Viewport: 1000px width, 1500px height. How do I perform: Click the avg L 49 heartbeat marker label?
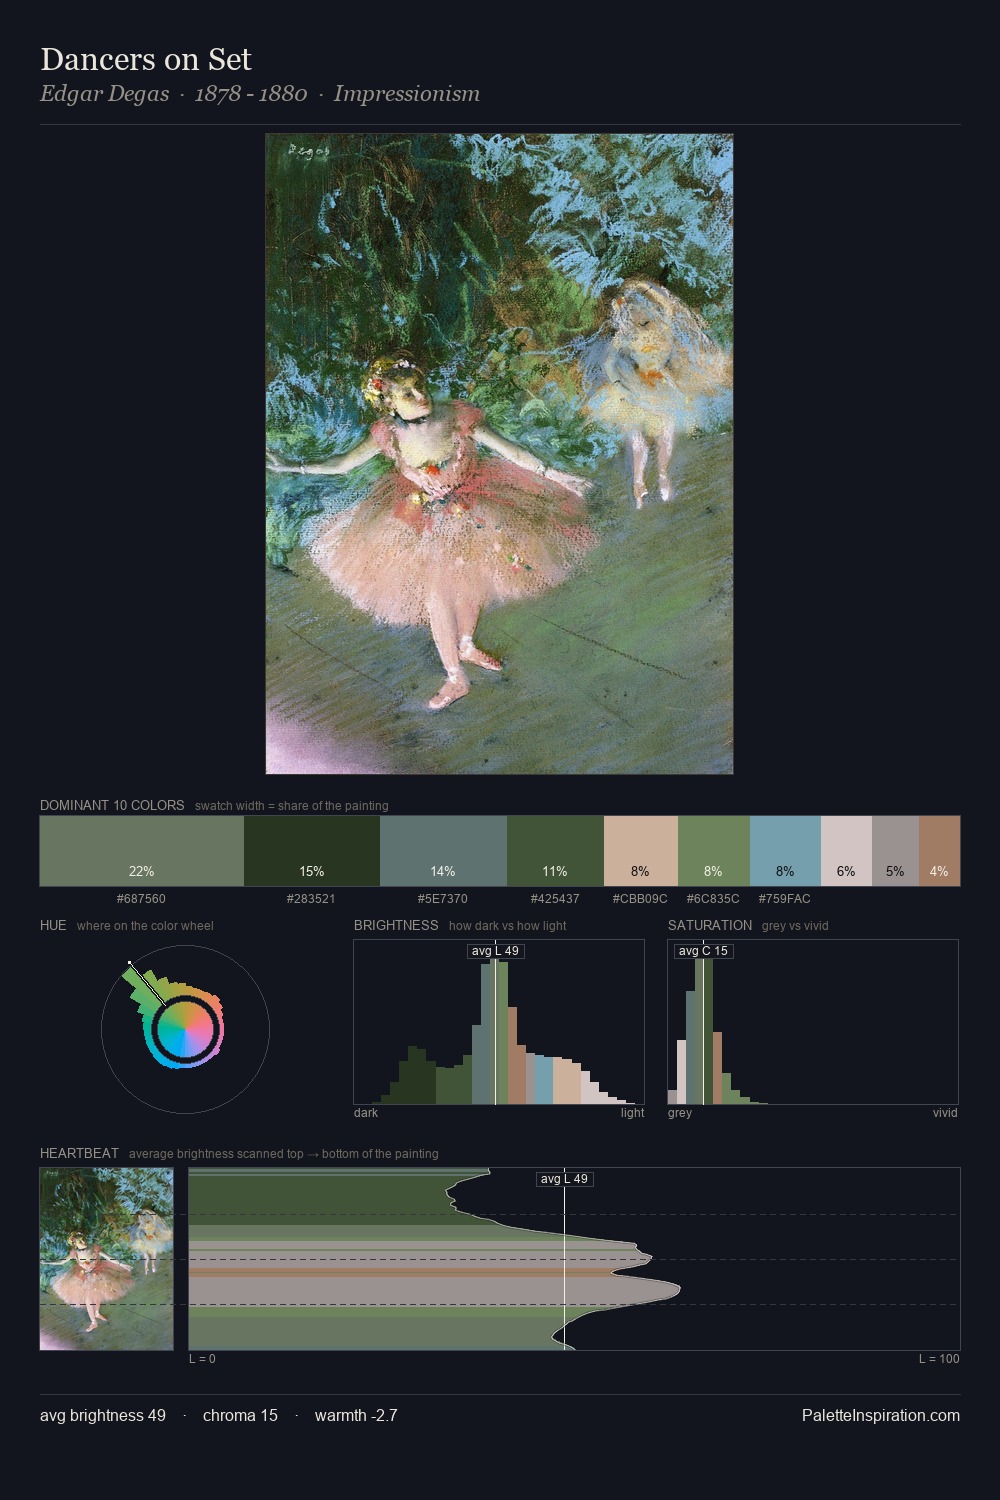[564, 1179]
